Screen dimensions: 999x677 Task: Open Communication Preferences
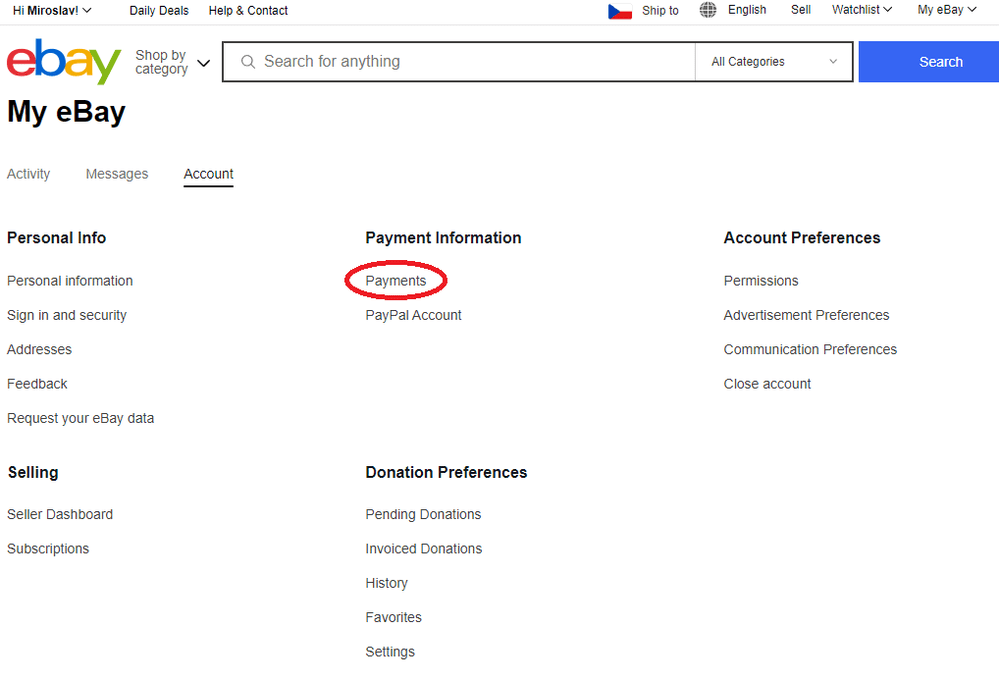[810, 350]
